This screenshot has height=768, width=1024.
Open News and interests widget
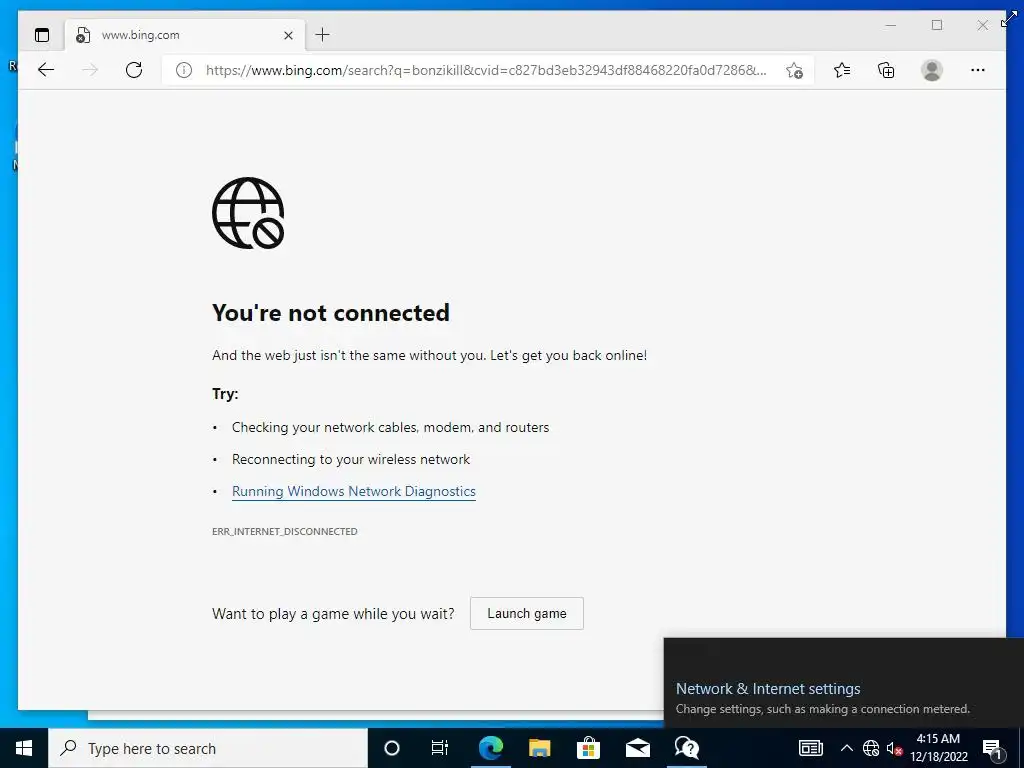(810, 748)
